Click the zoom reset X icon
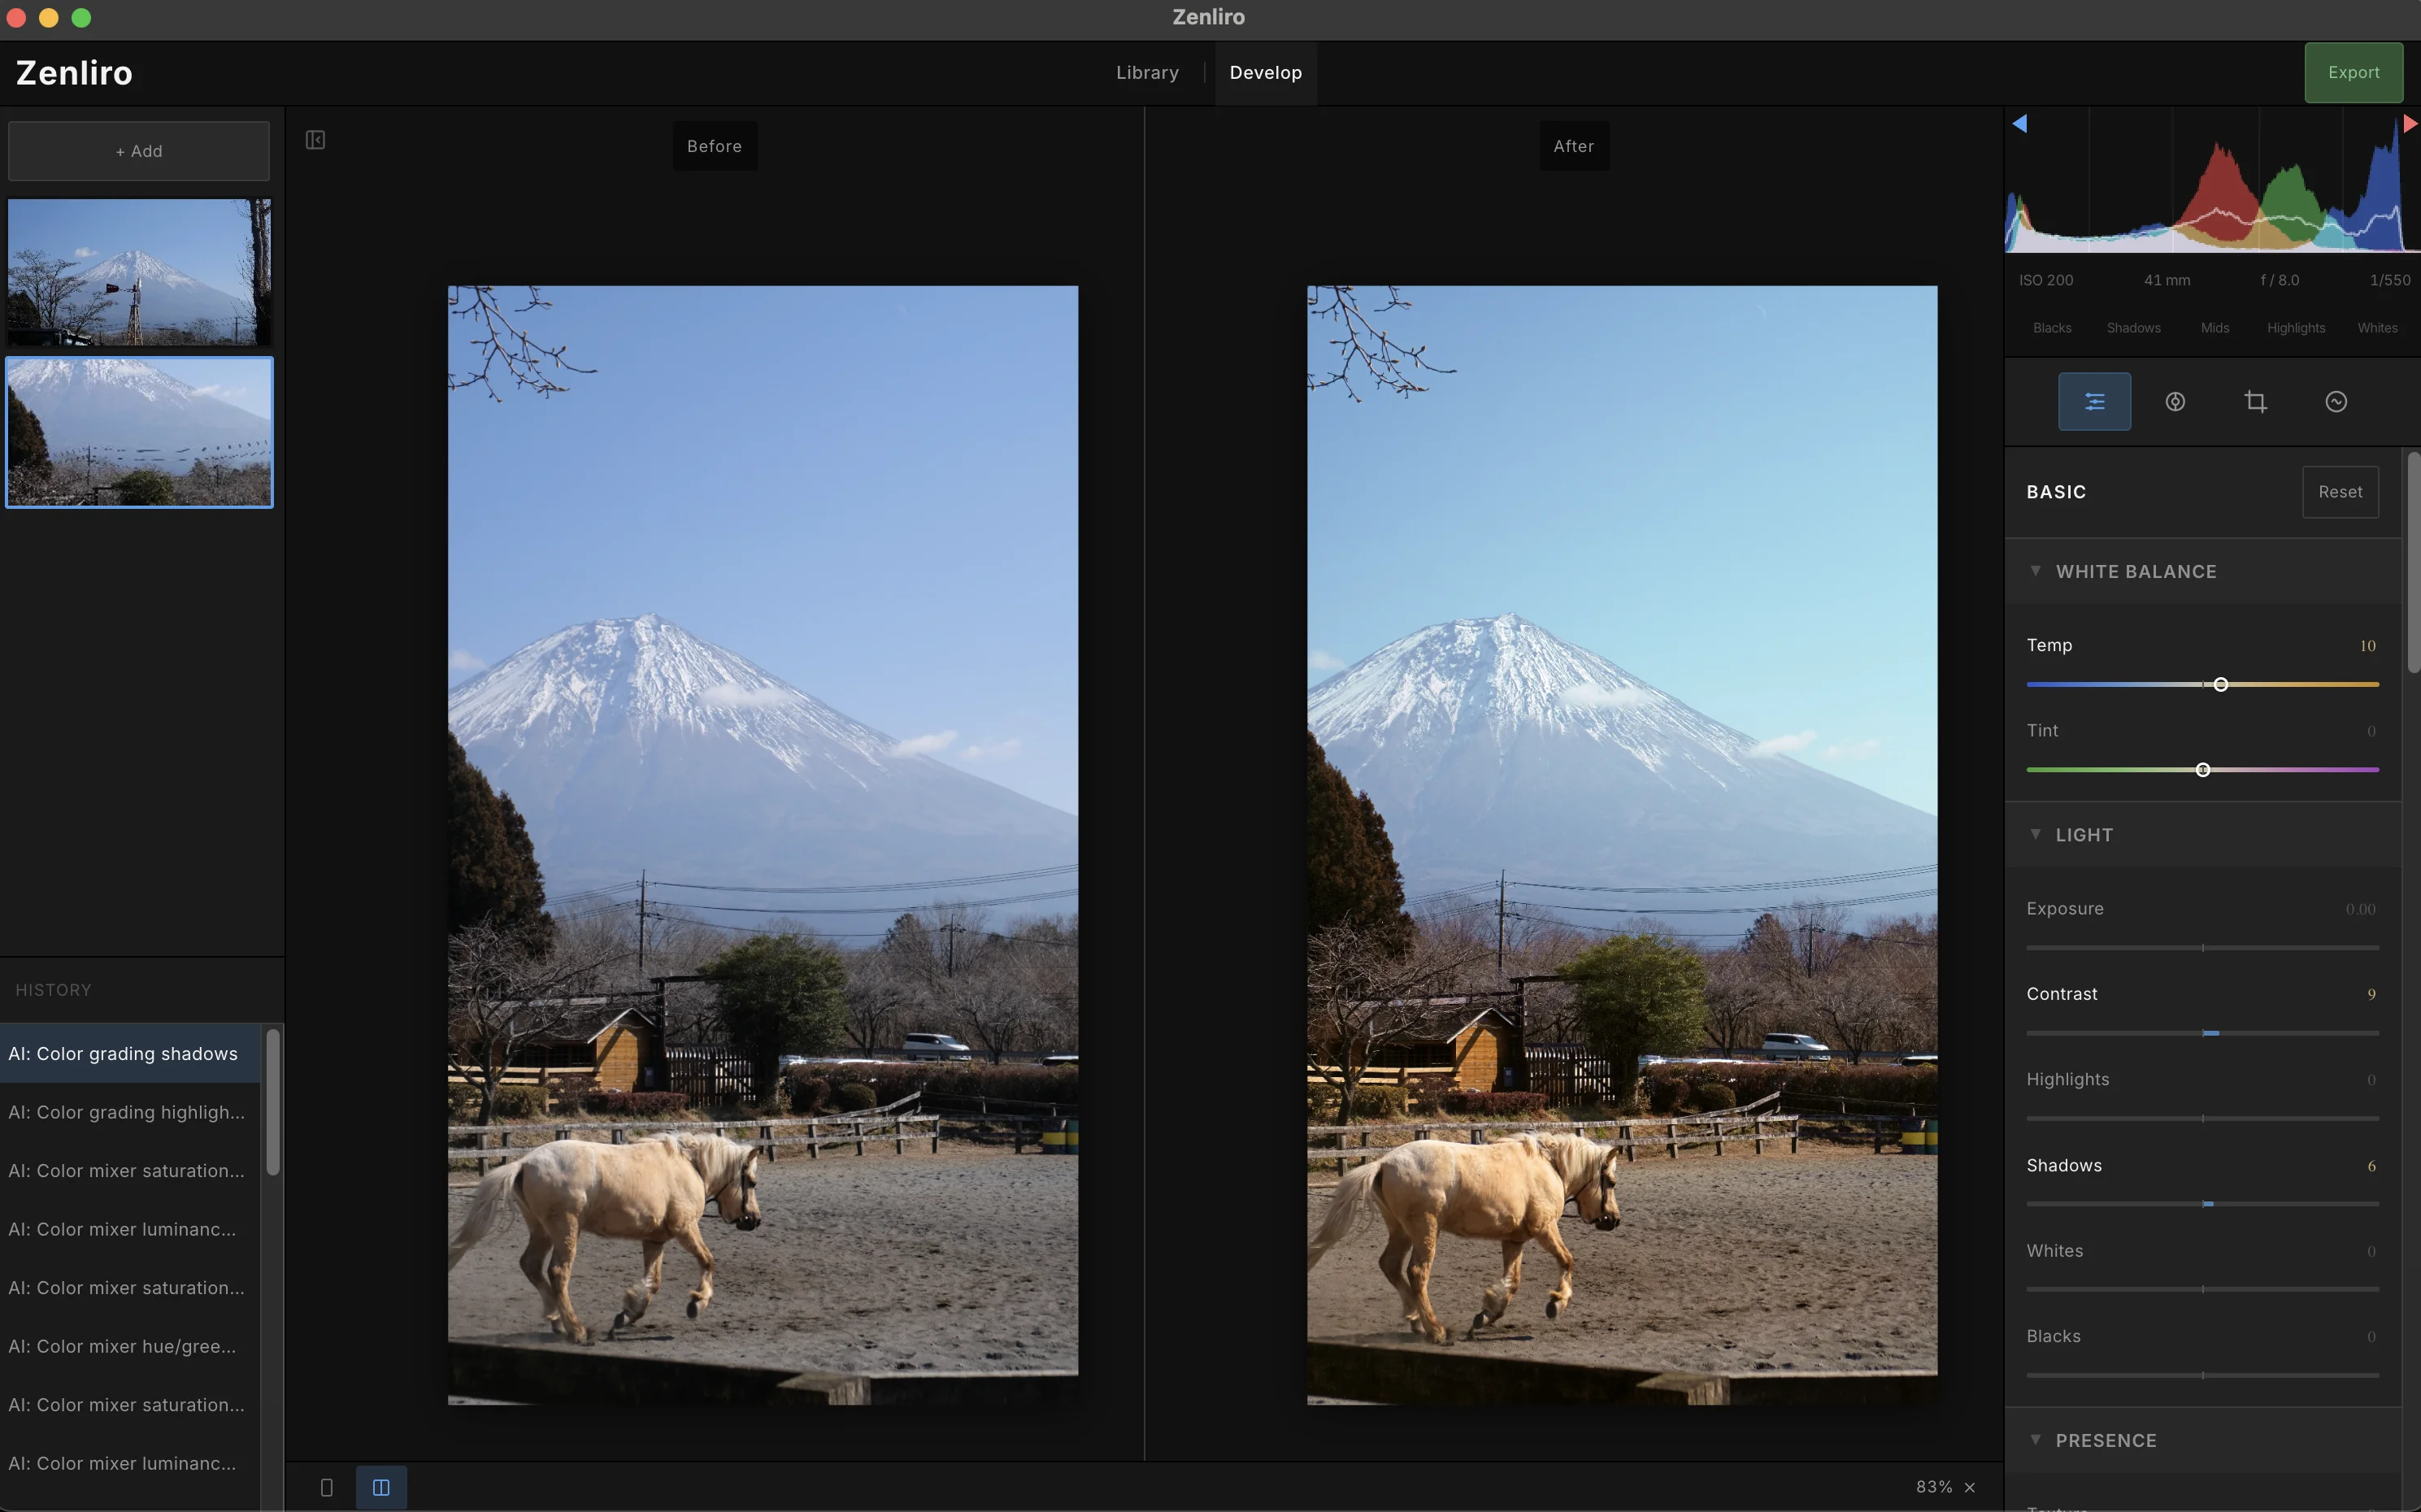Image resolution: width=2421 pixels, height=1512 pixels. tap(1970, 1487)
